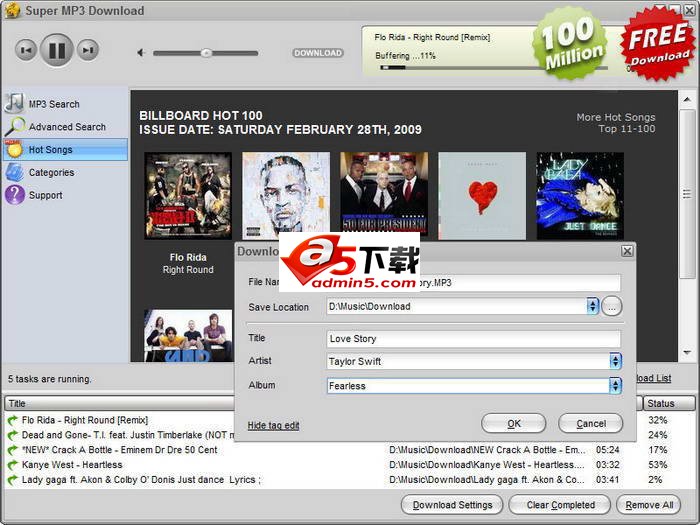This screenshot has height=525, width=700.
Task: Click the previous track button
Action: tap(25, 50)
